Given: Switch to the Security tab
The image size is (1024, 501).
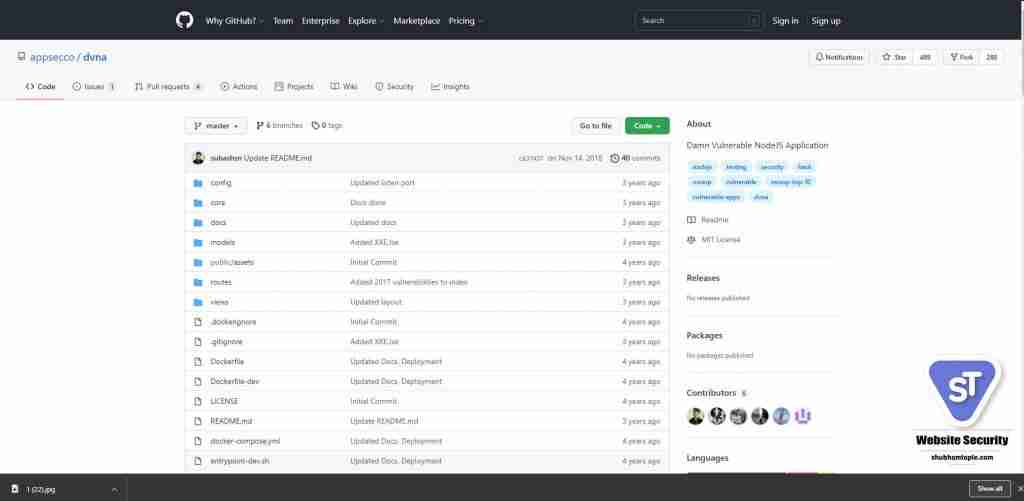Looking at the screenshot, I should point(394,86).
